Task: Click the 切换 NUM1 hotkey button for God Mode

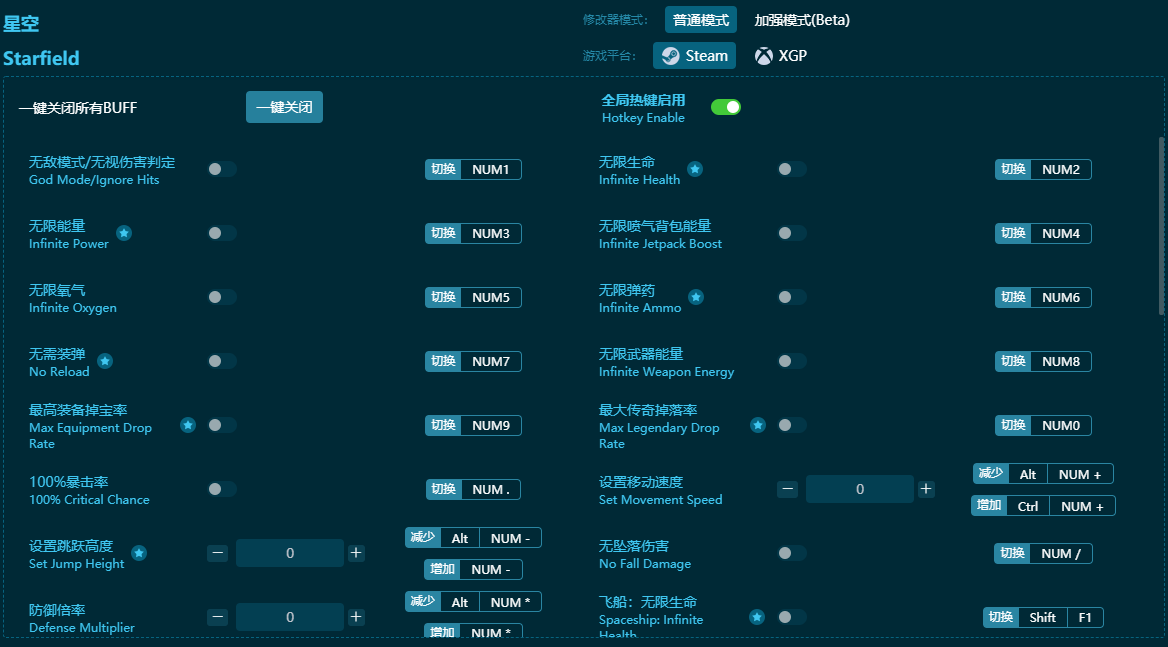Action: click(473, 169)
